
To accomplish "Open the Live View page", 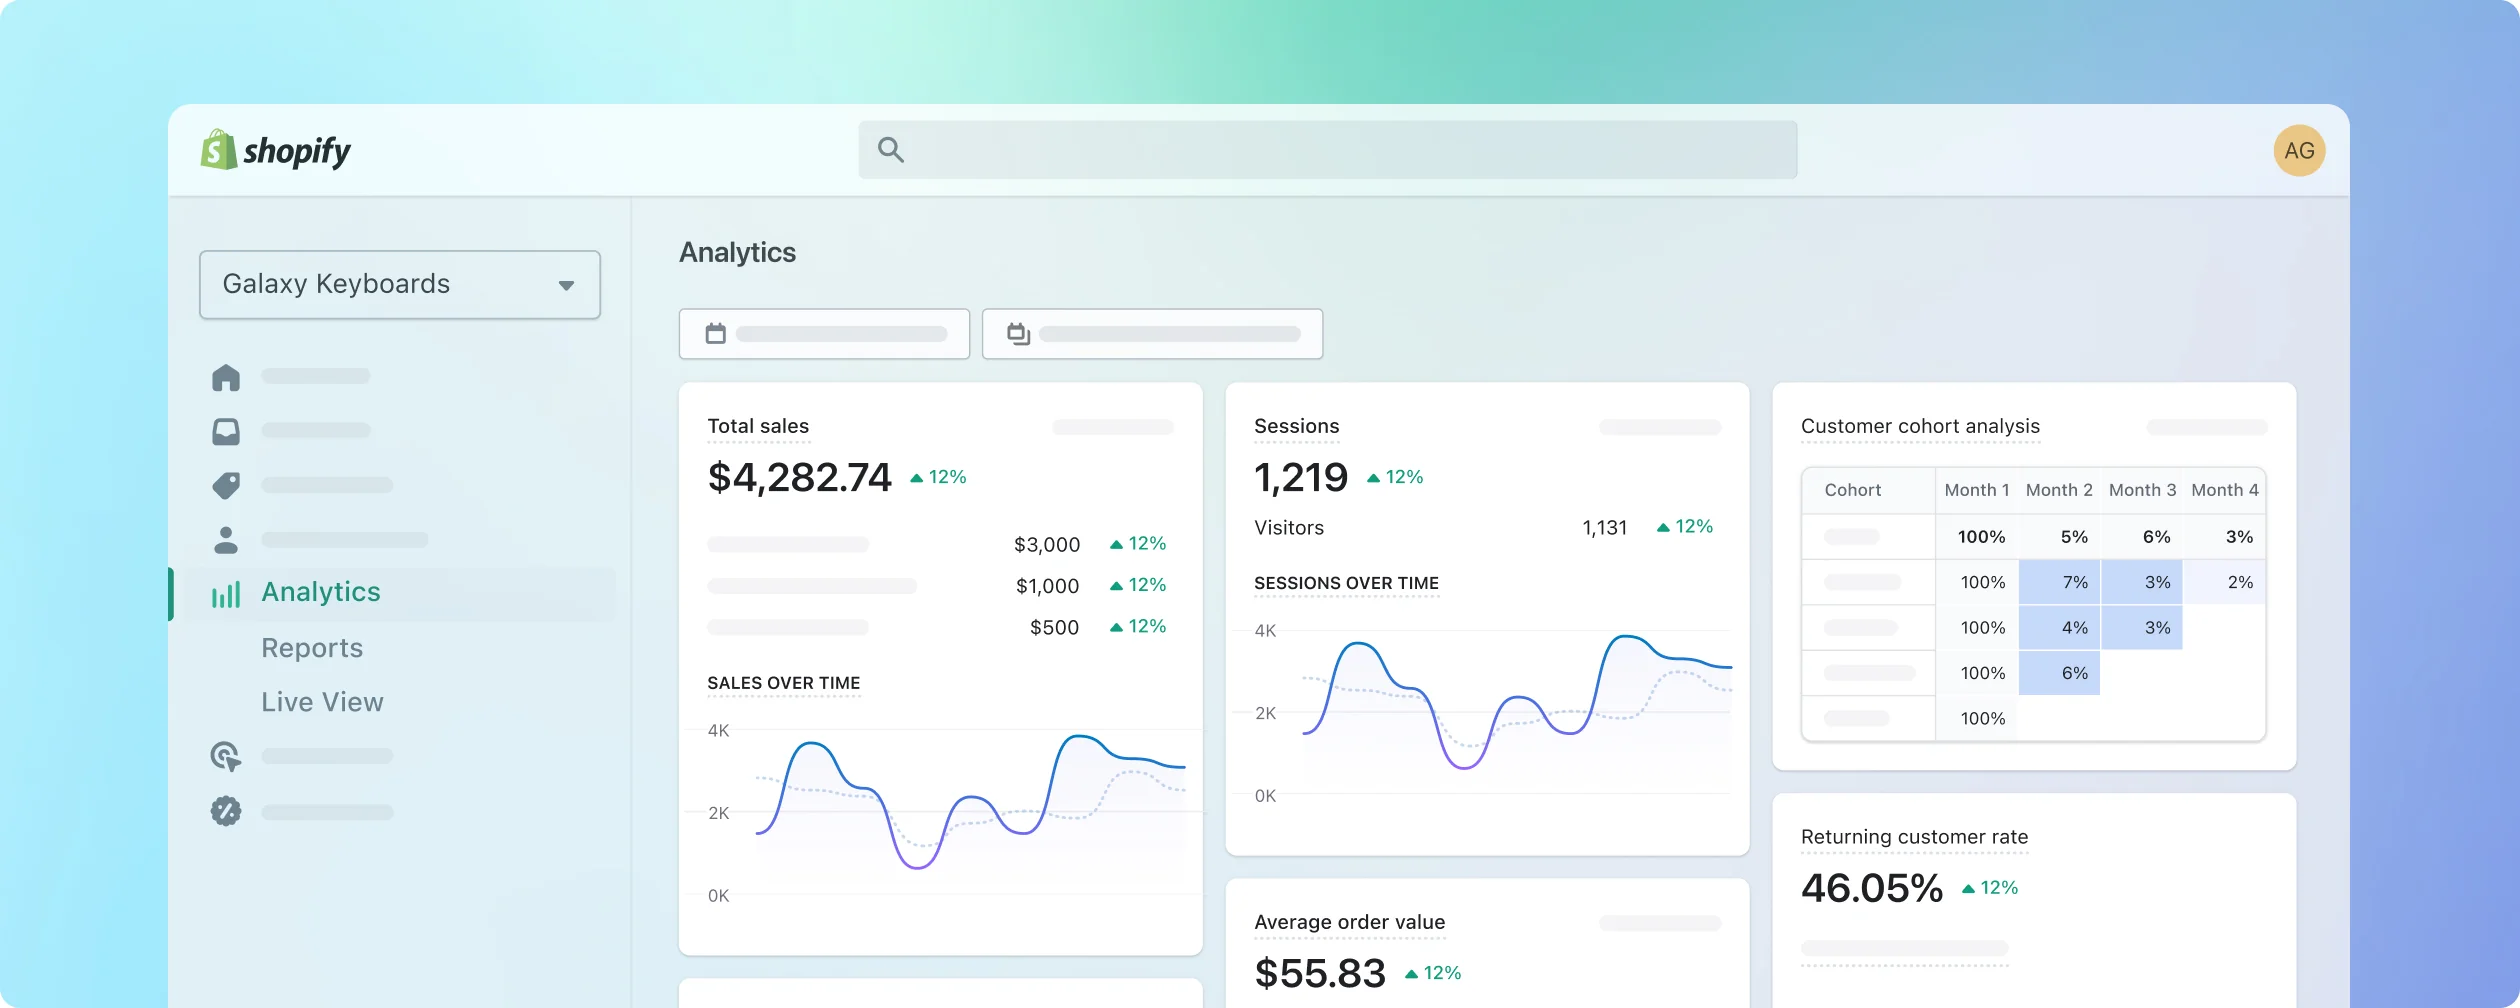I will click(322, 702).
